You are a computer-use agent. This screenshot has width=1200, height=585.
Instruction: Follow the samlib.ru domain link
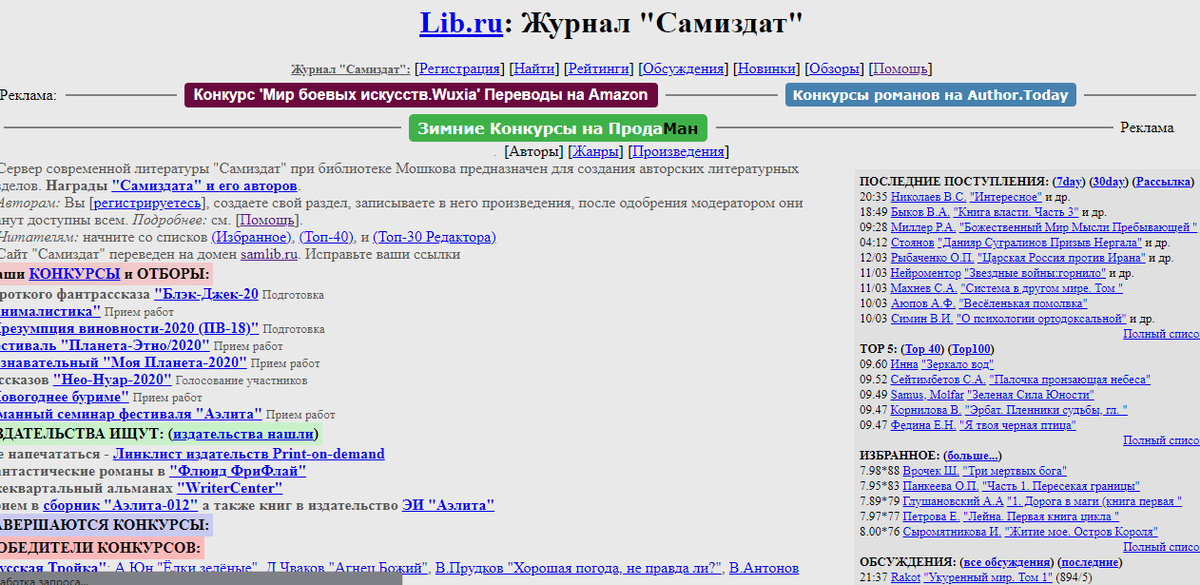point(269,254)
